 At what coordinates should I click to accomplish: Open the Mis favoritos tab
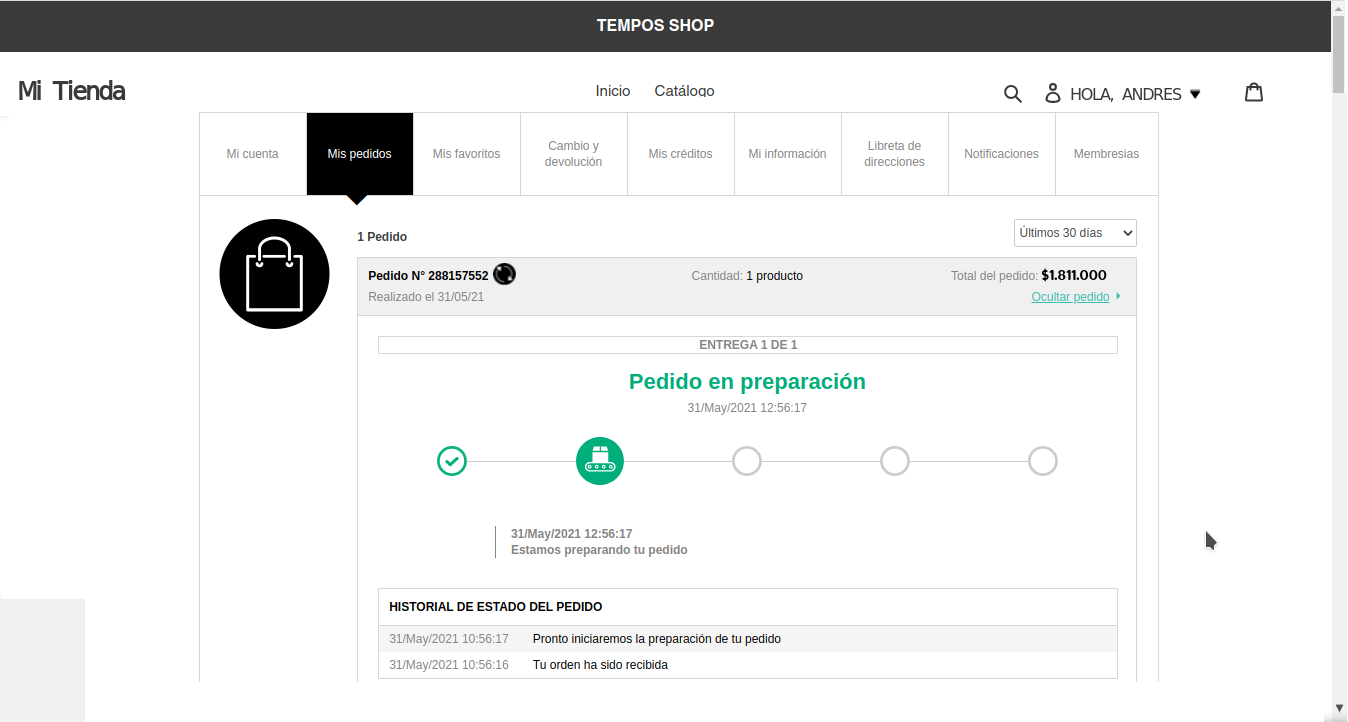[467, 154]
